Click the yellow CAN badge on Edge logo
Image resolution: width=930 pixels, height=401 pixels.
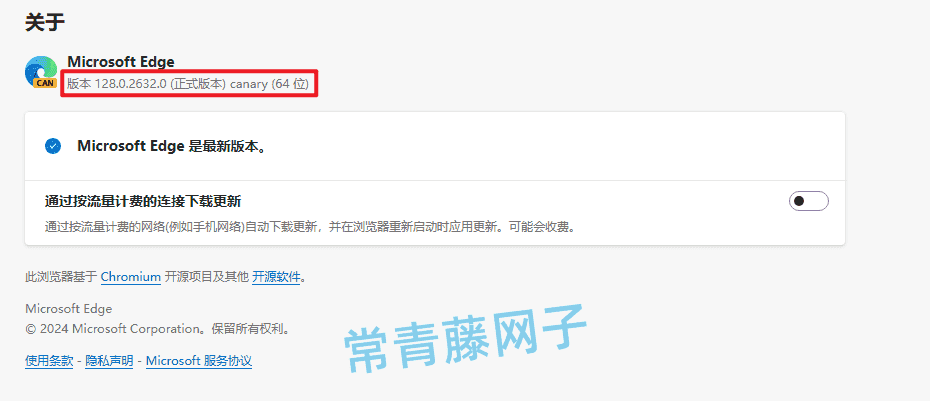(x=45, y=83)
